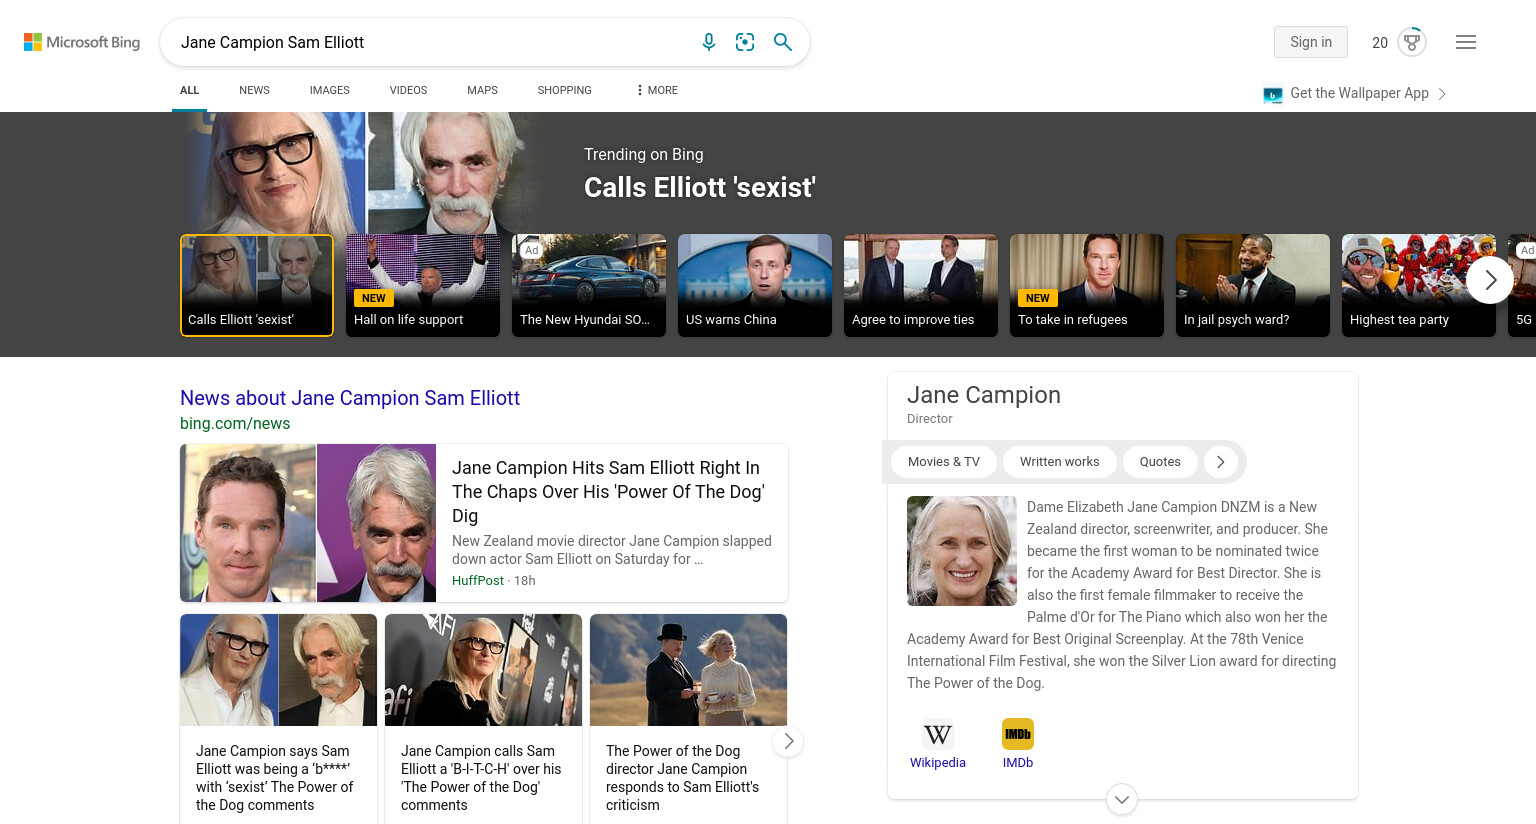Advance trending carousel with right arrow
The height and width of the screenshot is (824, 1536).
pyautogui.click(x=1490, y=280)
